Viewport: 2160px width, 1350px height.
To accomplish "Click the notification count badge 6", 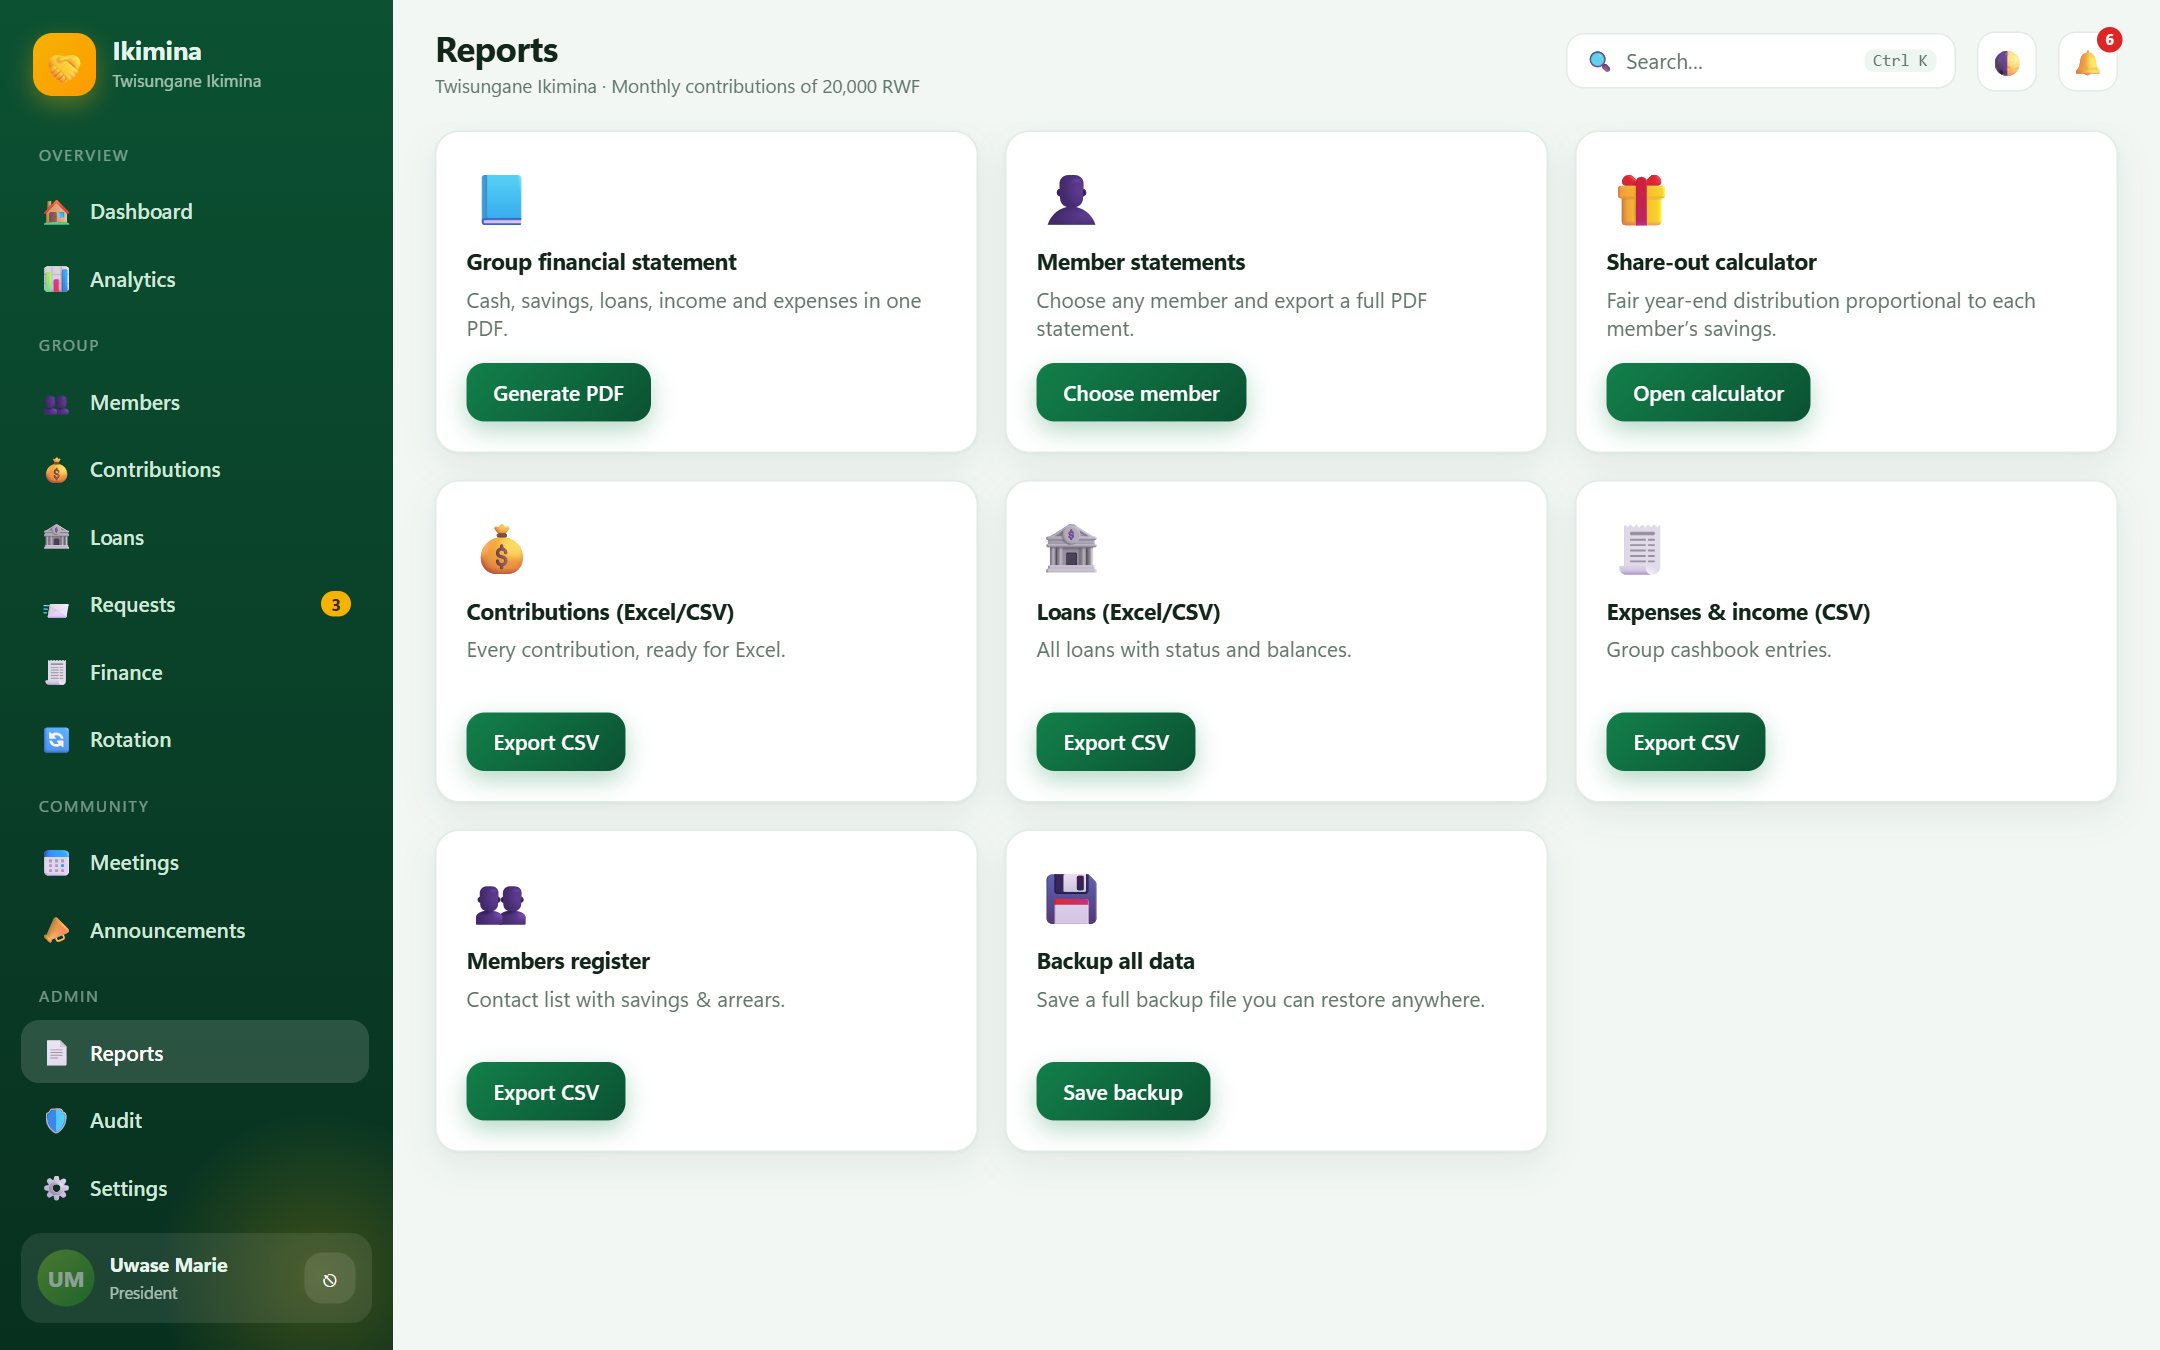I will point(2109,40).
